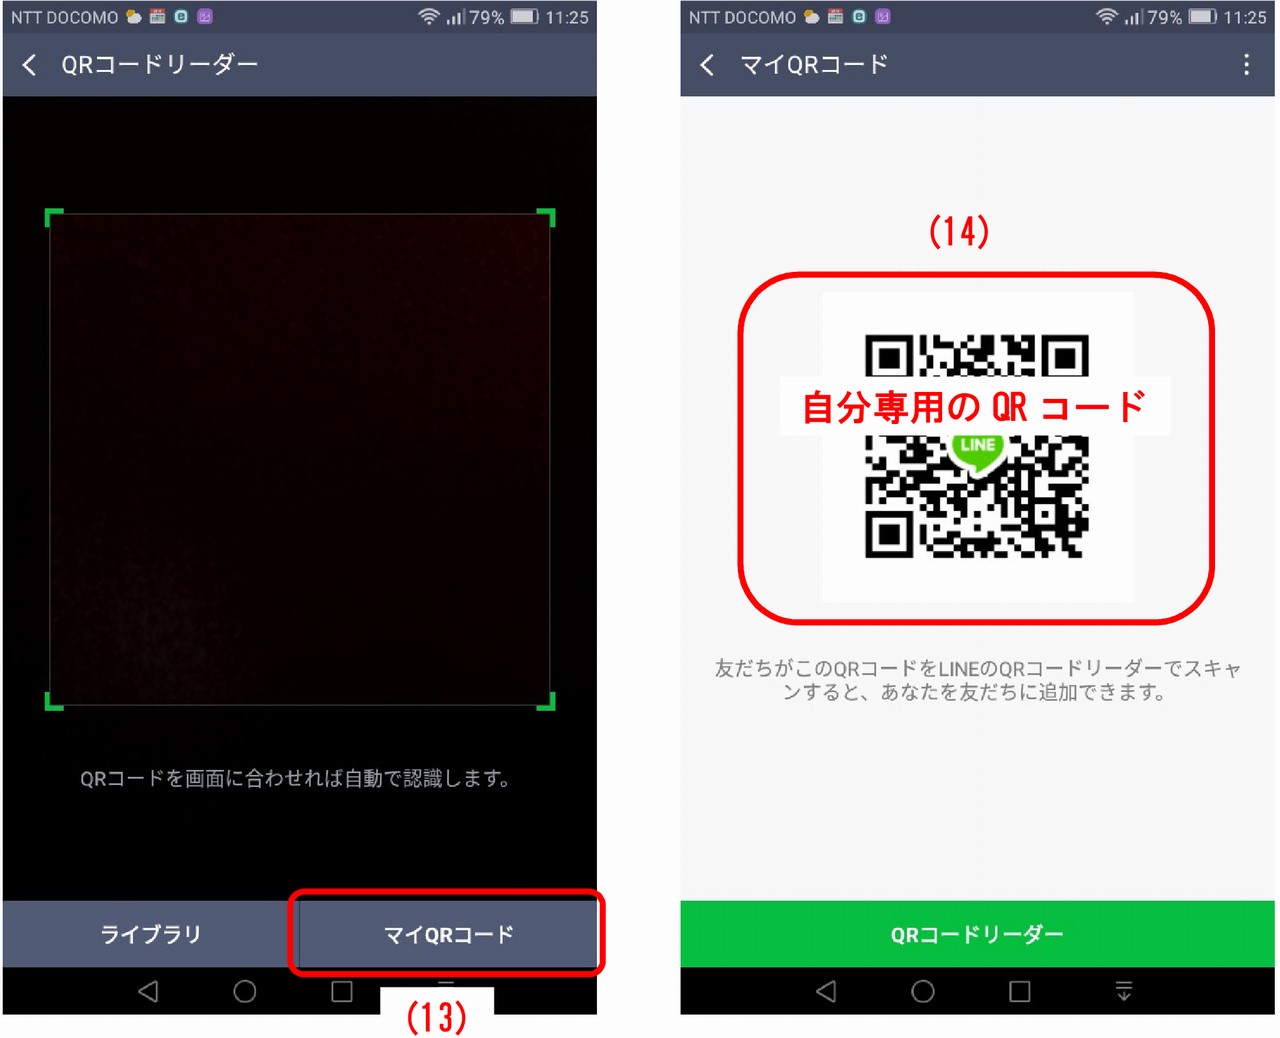Tap ライブラリ button
The width and height of the screenshot is (1280, 1038).
coord(150,934)
